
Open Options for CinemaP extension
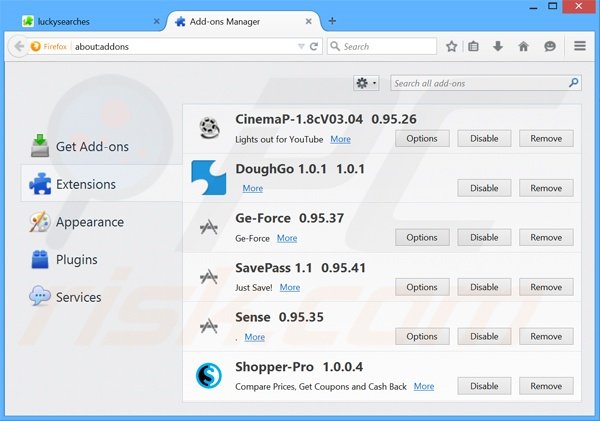(x=422, y=139)
